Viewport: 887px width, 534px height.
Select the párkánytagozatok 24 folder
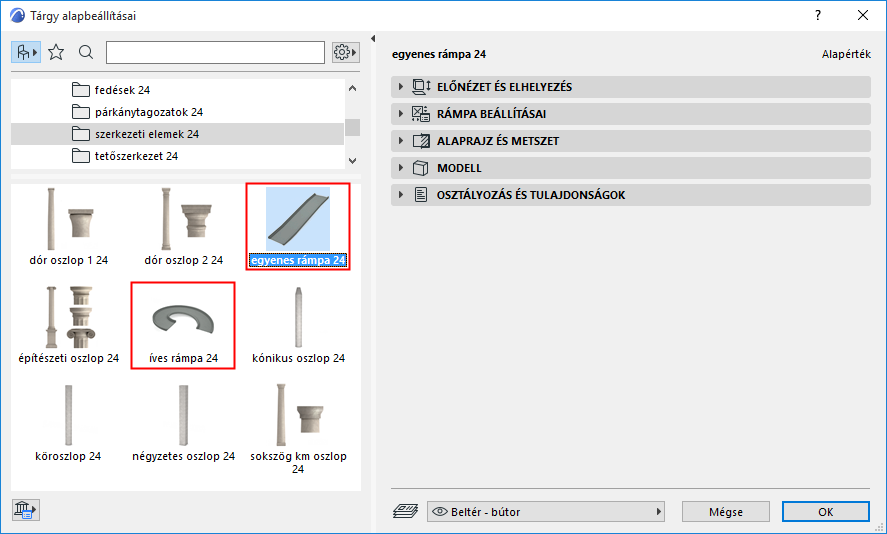178,112
